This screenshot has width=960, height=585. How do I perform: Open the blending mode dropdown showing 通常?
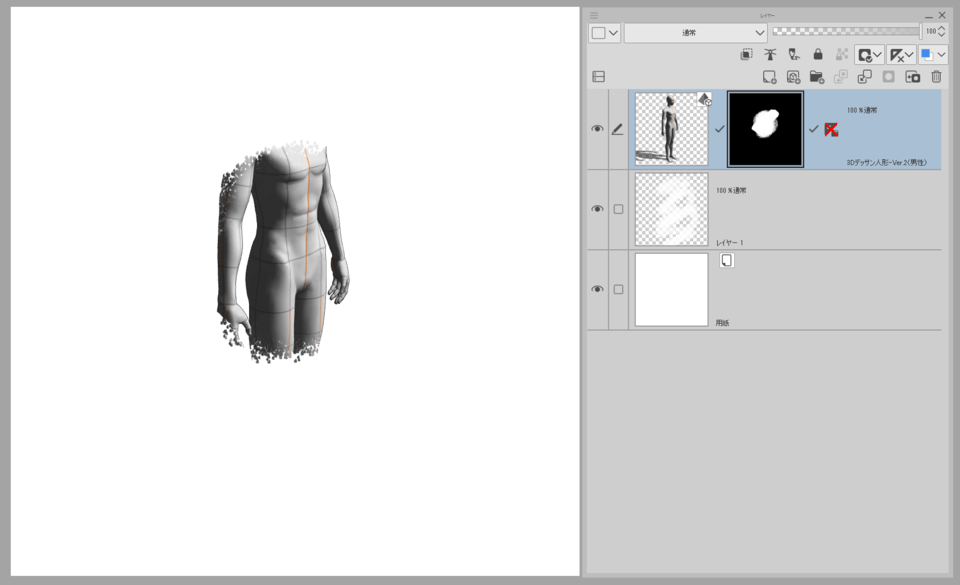pyautogui.click(x=696, y=33)
